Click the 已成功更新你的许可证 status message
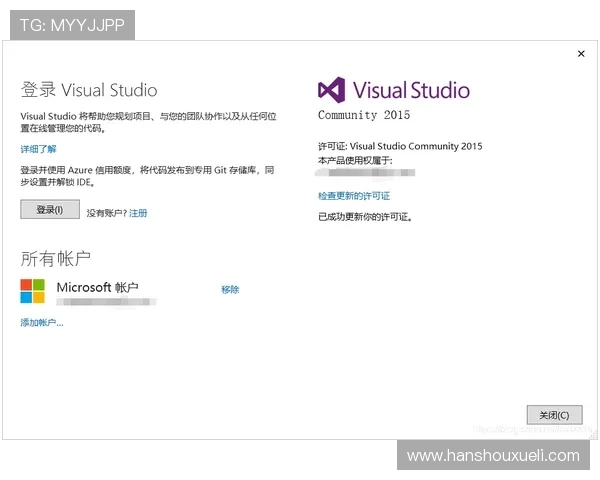The height and width of the screenshot is (480, 600). 365,216
